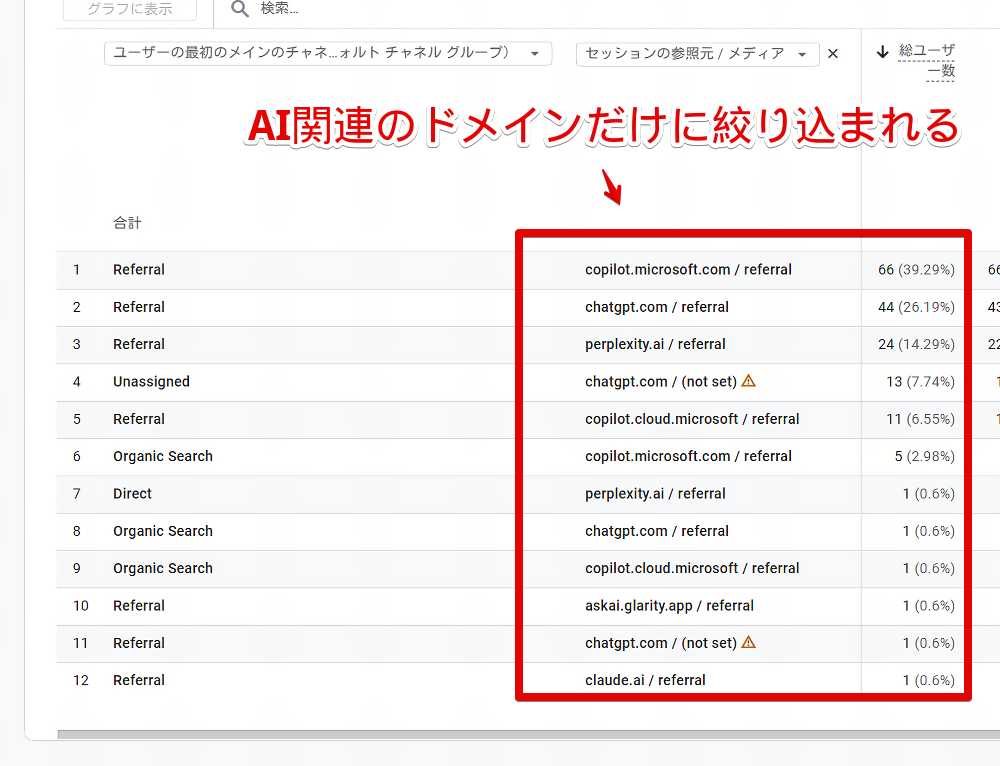
Task: Select 'Organic Search' in row 8
Action: (x=163, y=531)
